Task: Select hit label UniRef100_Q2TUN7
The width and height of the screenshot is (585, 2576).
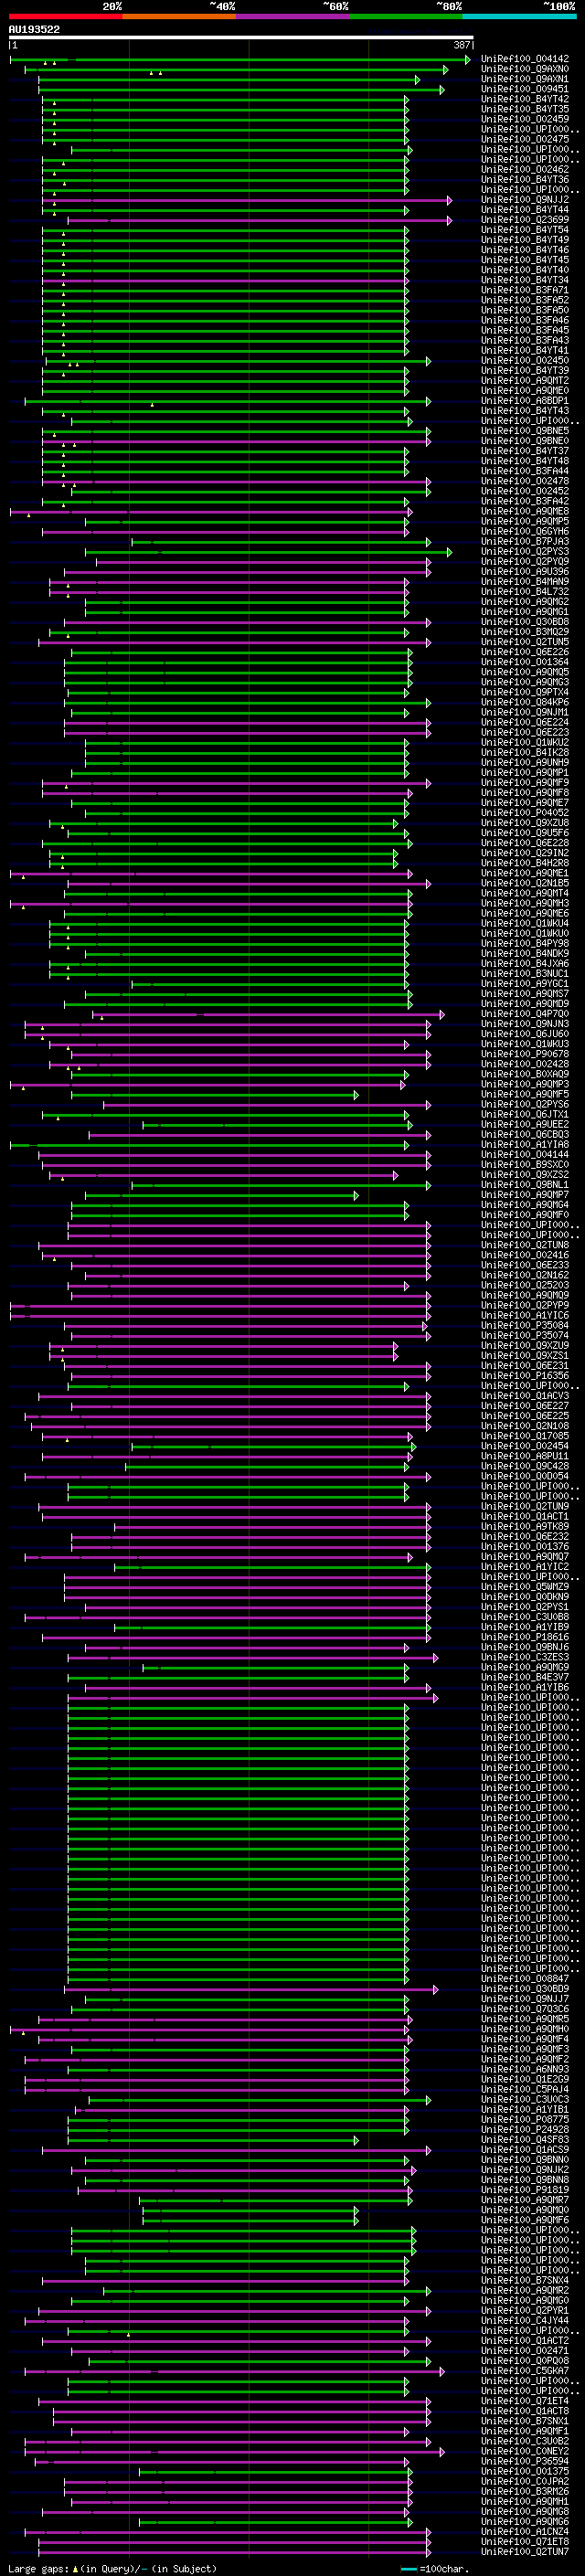Action: tap(525, 2552)
